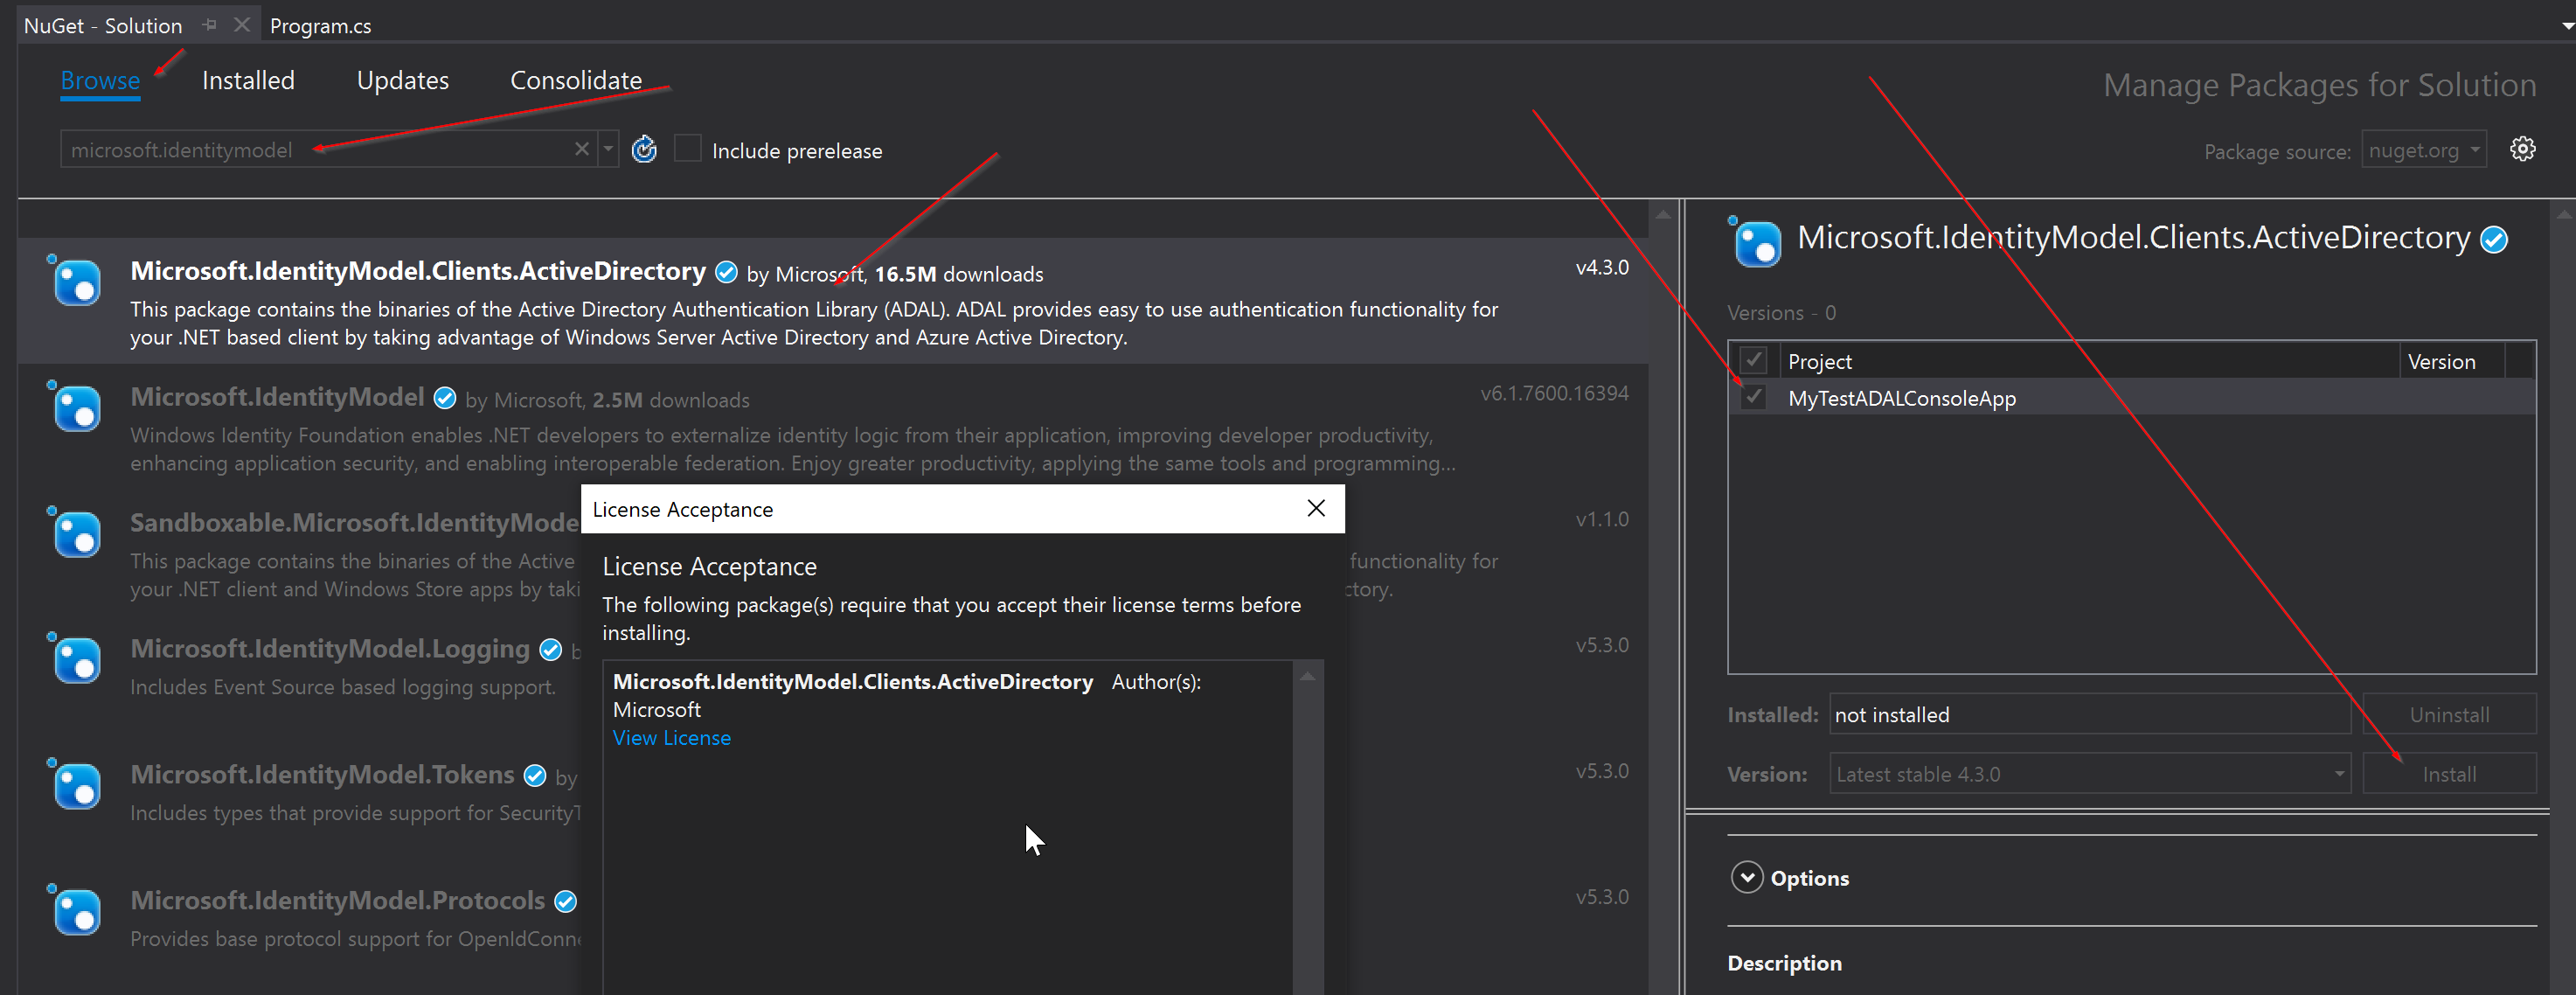Select the Microsoft.IdentityModel.Logging package title
This screenshot has width=2576, height=995.
(330, 649)
